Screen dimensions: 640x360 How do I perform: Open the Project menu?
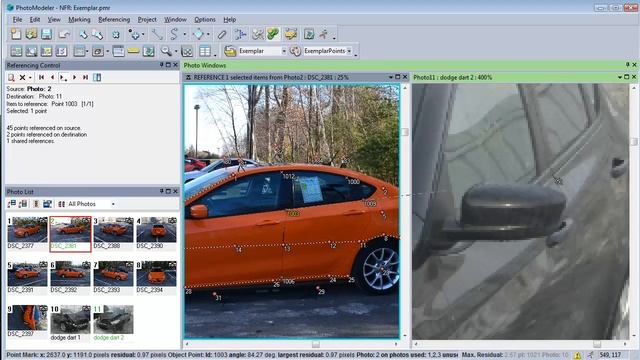[x=147, y=20]
